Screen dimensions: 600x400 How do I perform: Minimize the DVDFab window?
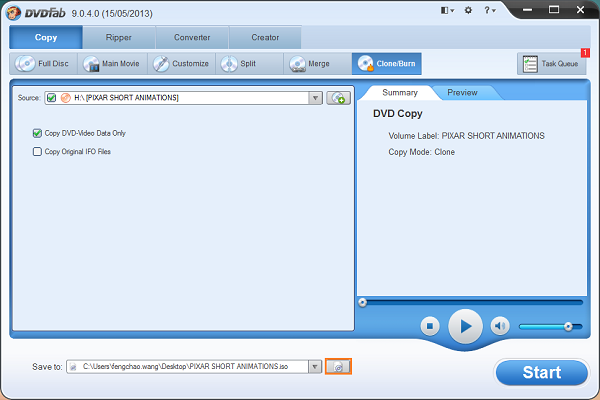pos(528,10)
